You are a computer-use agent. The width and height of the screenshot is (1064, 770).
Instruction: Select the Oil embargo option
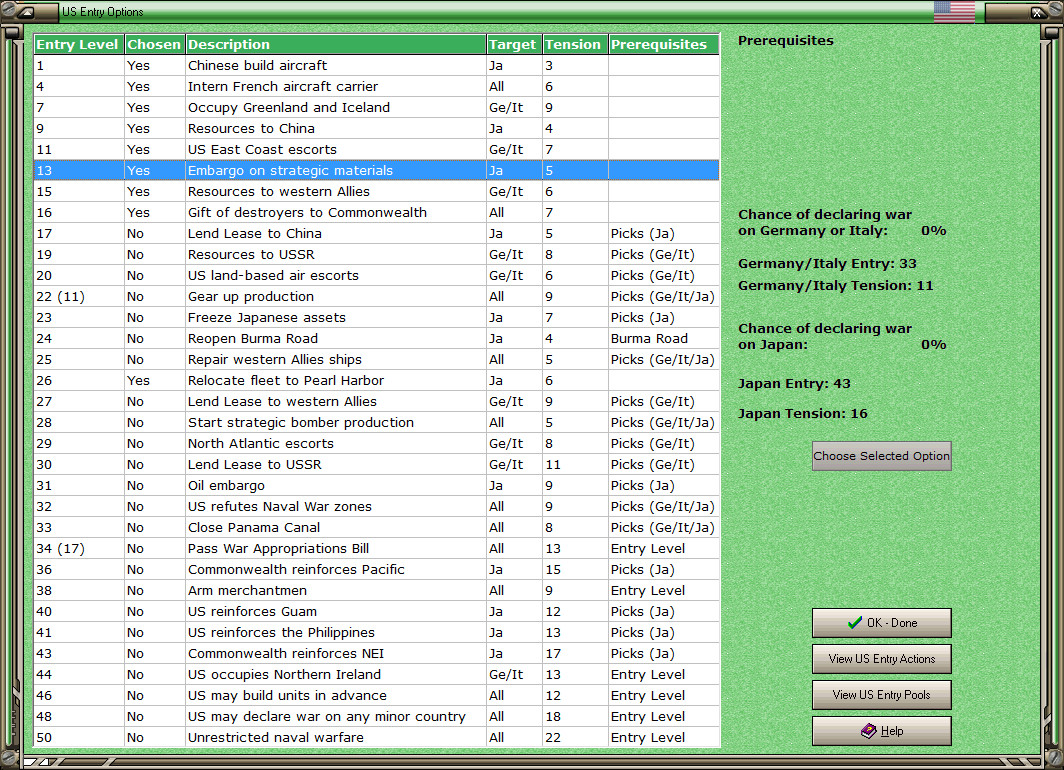pyautogui.click(x=377, y=486)
